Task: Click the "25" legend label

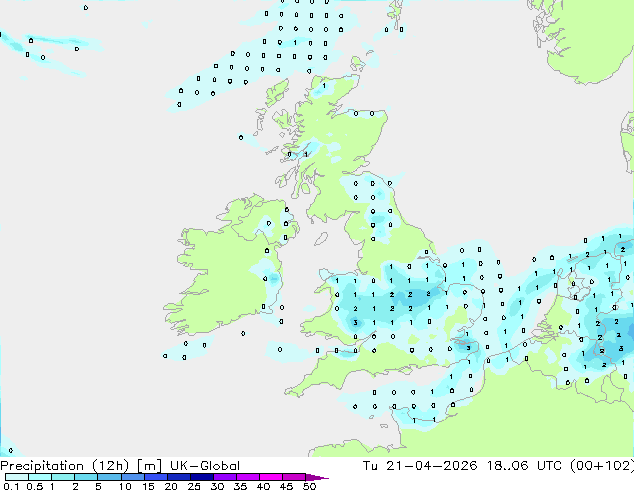Action: [194, 486]
